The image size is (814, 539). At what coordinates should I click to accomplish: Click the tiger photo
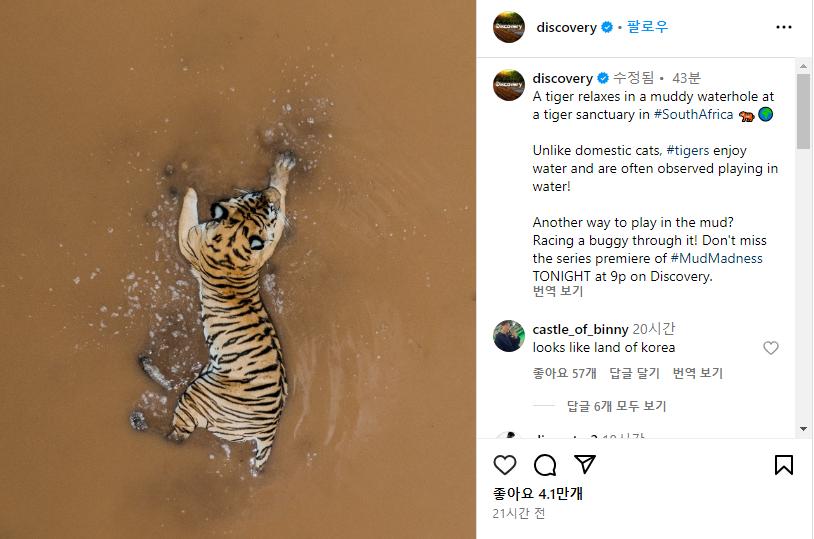[238, 270]
